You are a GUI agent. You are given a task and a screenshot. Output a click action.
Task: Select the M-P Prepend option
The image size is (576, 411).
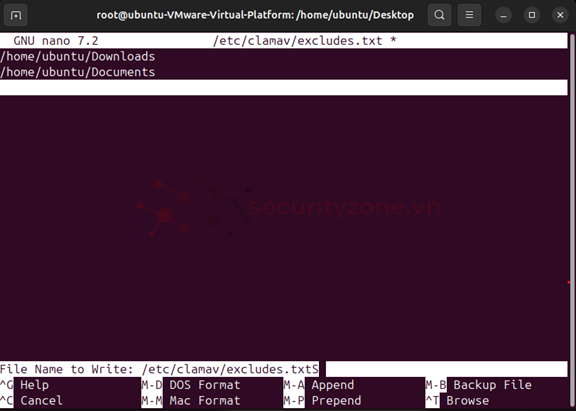(323, 401)
